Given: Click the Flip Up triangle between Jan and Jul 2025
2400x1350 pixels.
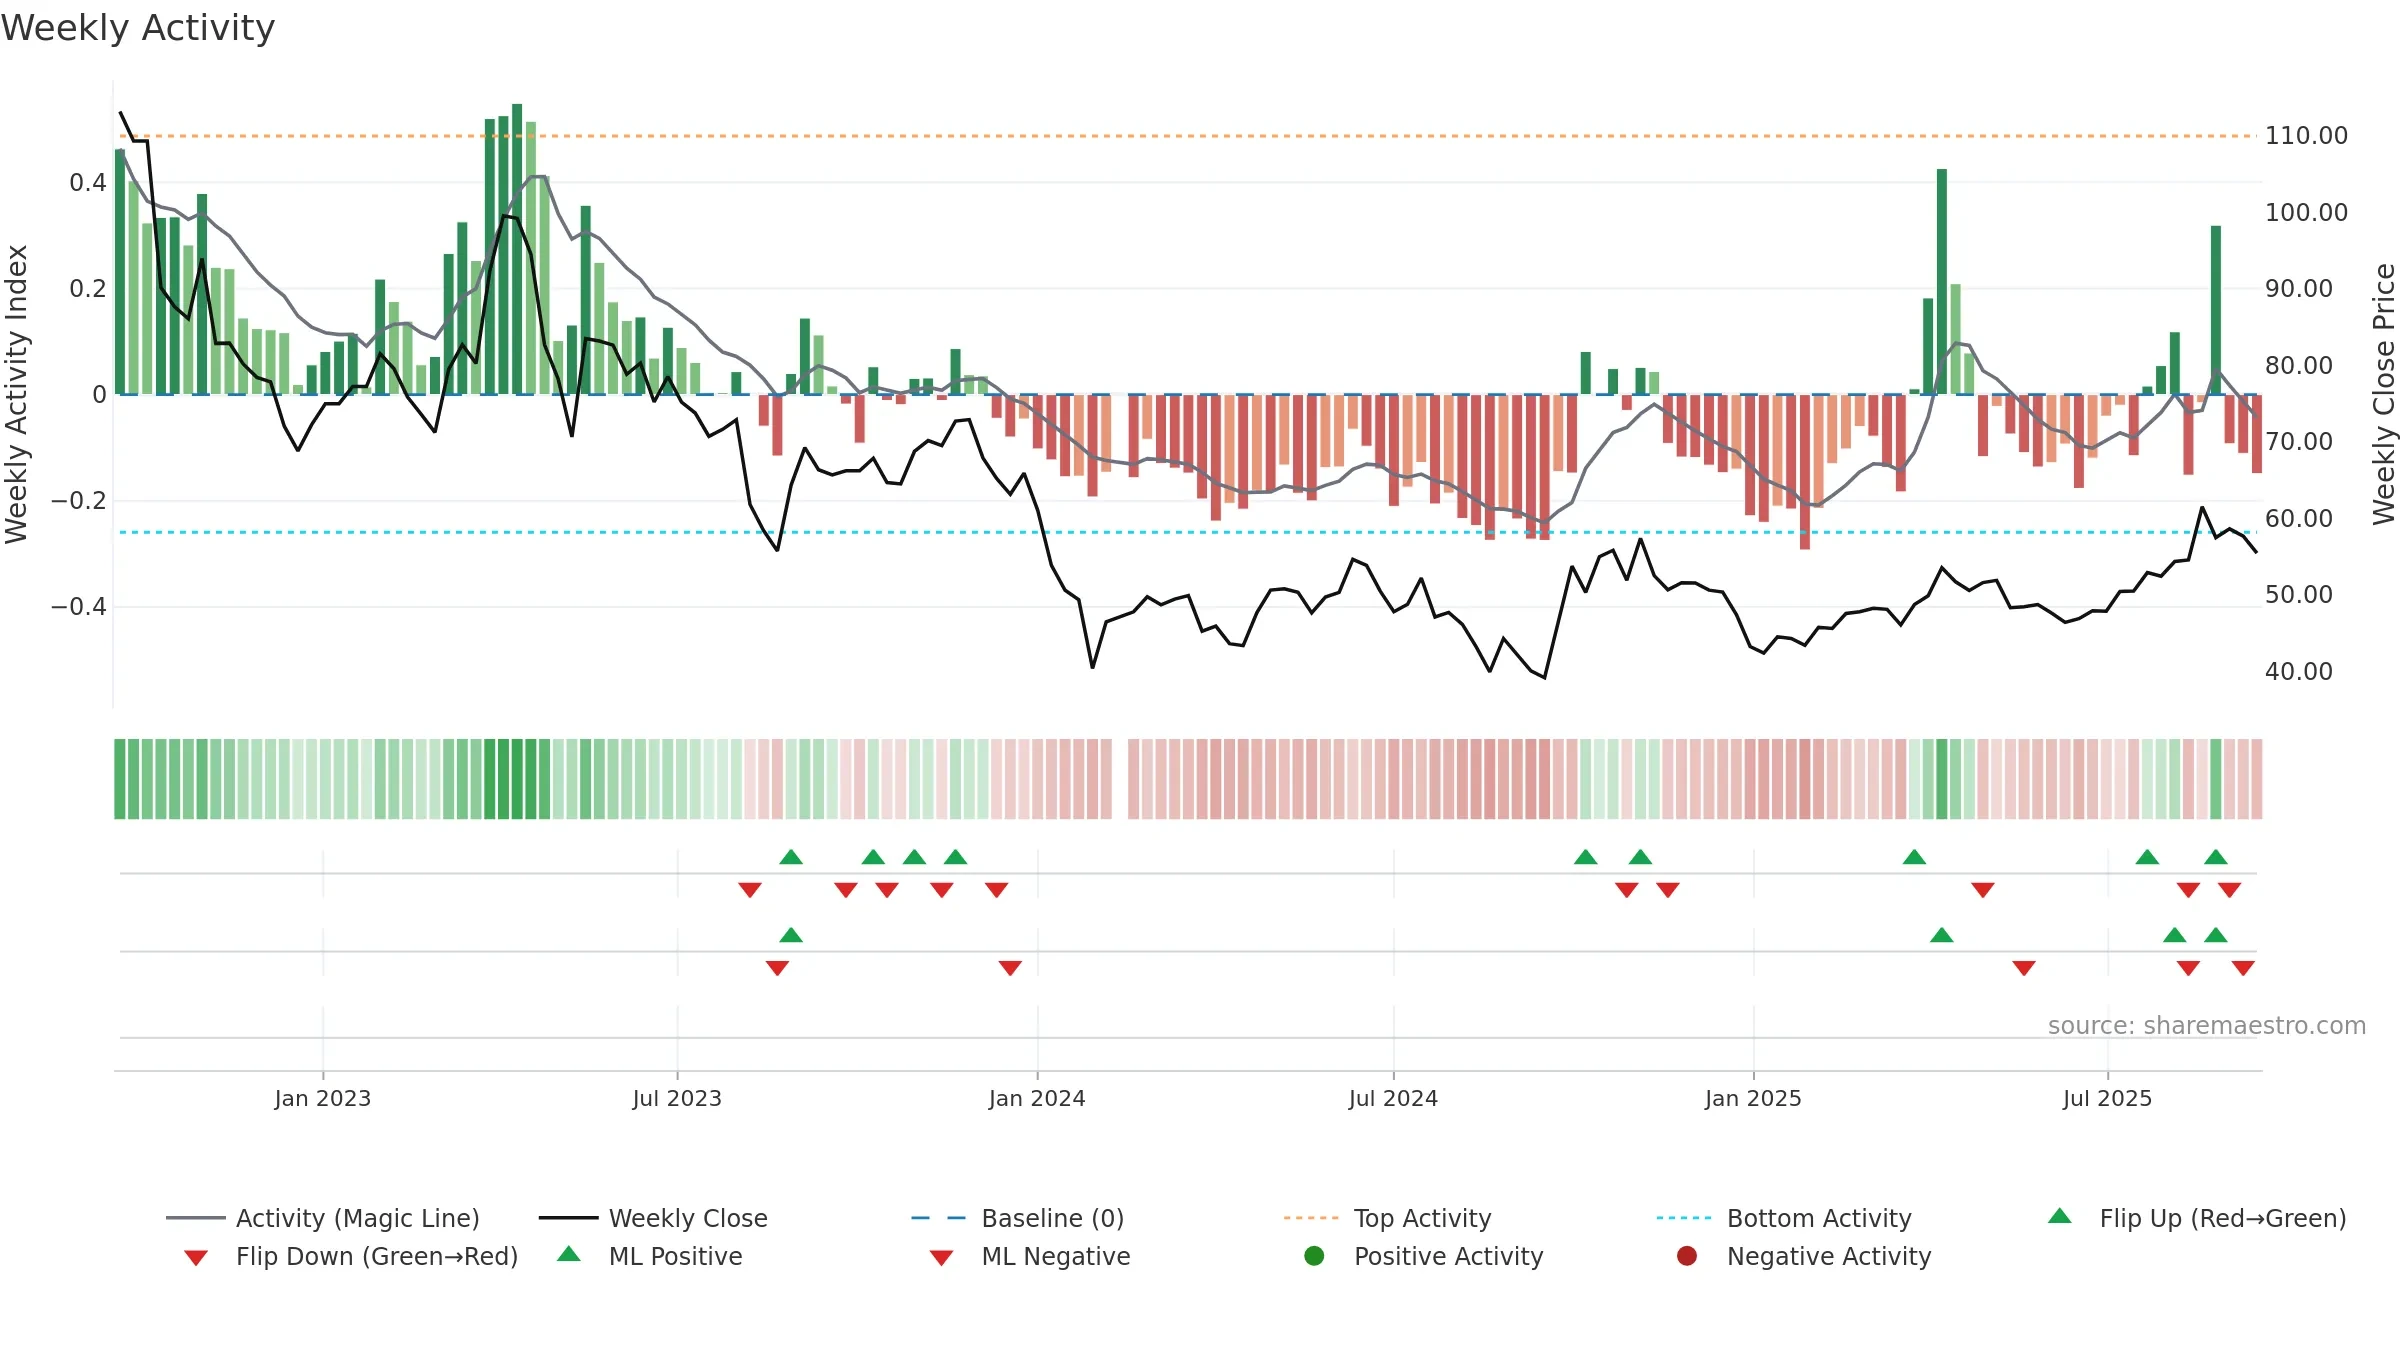Looking at the screenshot, I should coord(1914,857).
